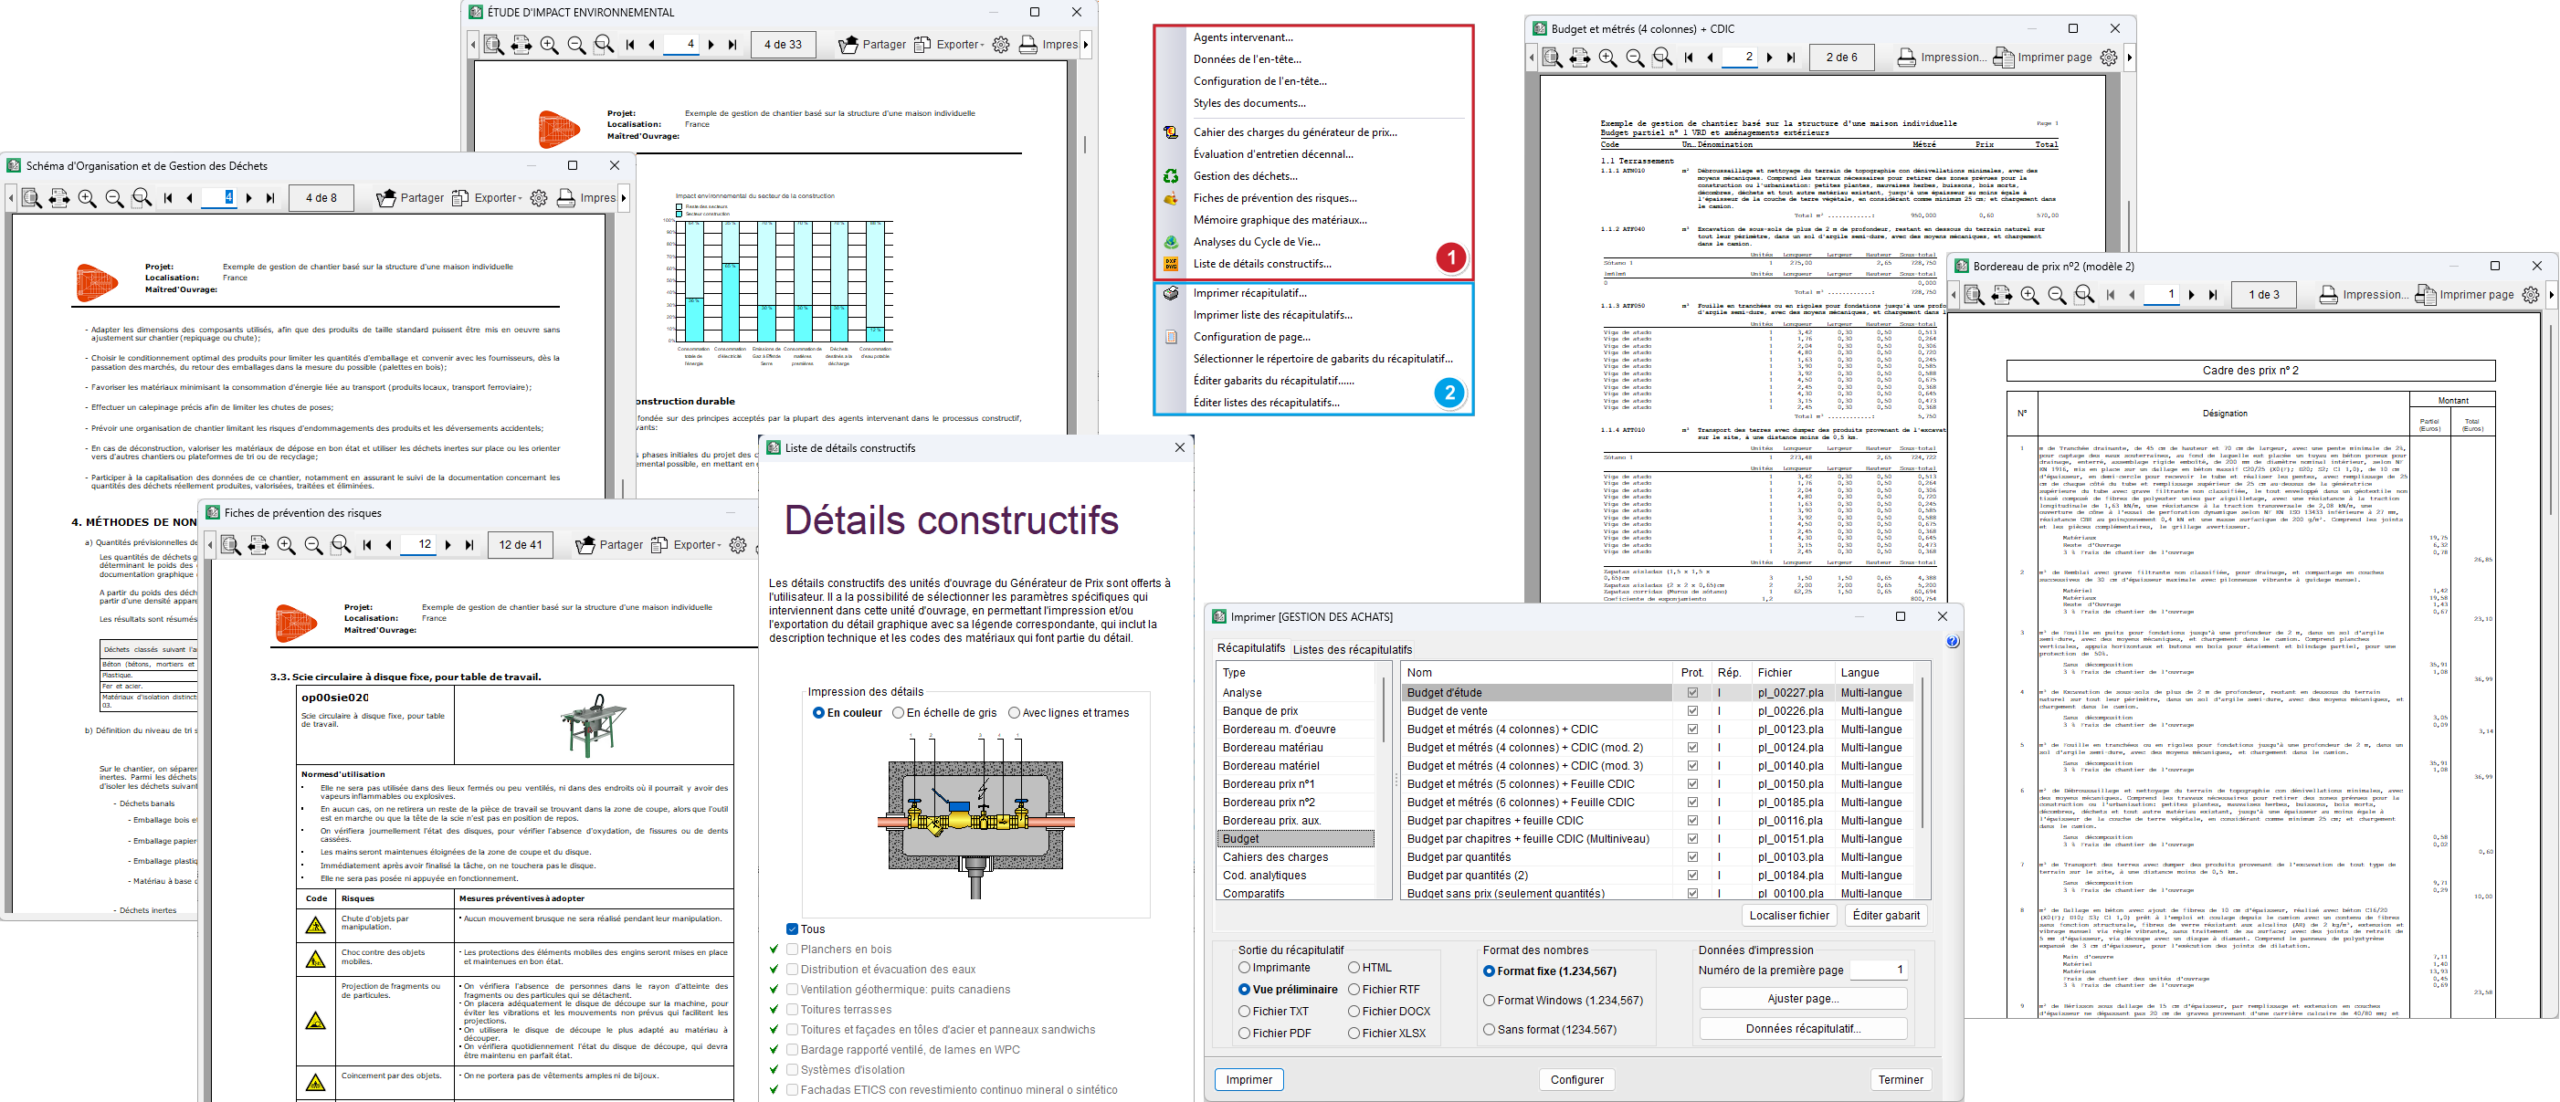Click the blue help icon in the Imprimer dialog
This screenshot has width=2560, height=1102.
tap(1952, 642)
